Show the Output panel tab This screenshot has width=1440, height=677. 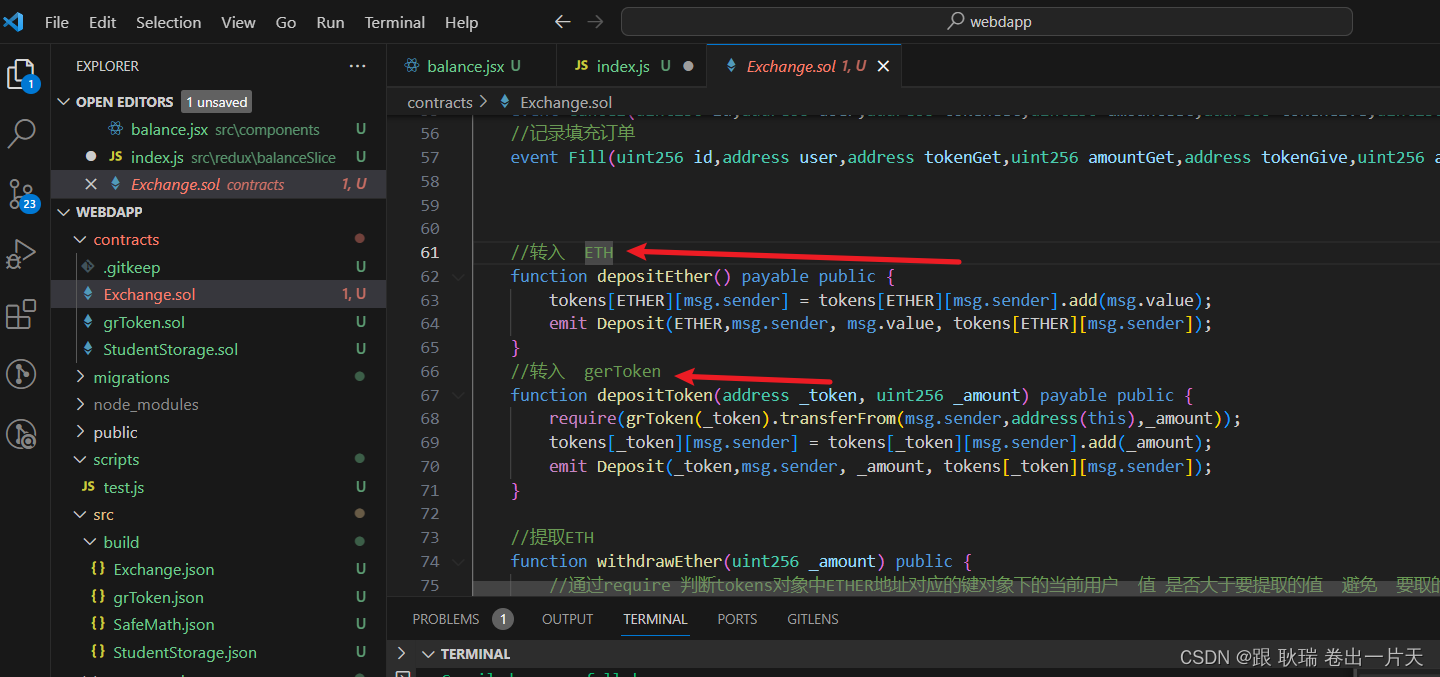(x=568, y=619)
